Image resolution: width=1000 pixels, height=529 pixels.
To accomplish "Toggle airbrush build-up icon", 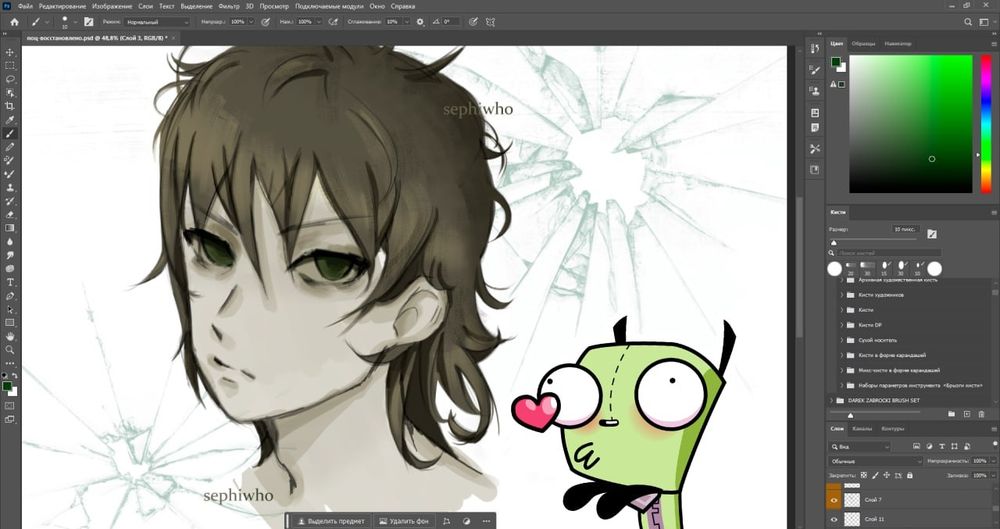I will coord(332,22).
